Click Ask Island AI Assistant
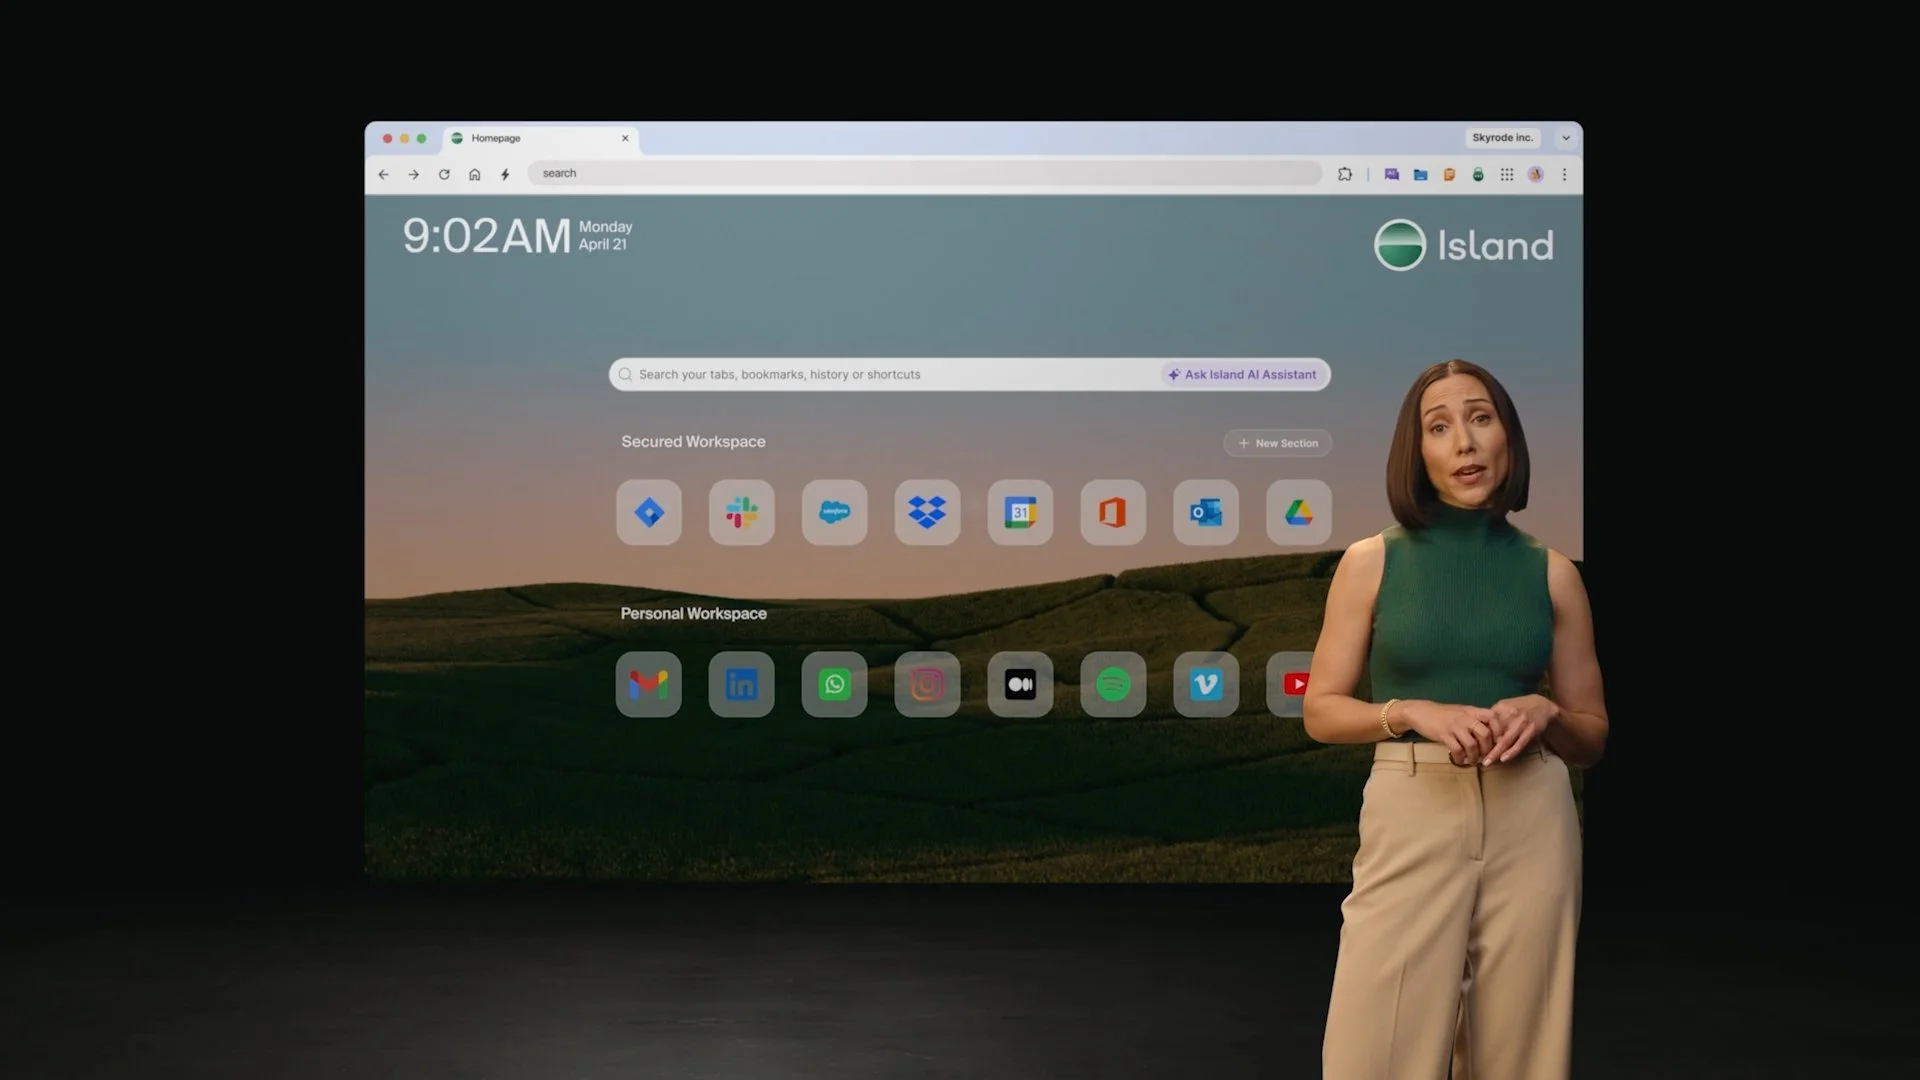This screenshot has height=1080, width=1920. (1243, 374)
